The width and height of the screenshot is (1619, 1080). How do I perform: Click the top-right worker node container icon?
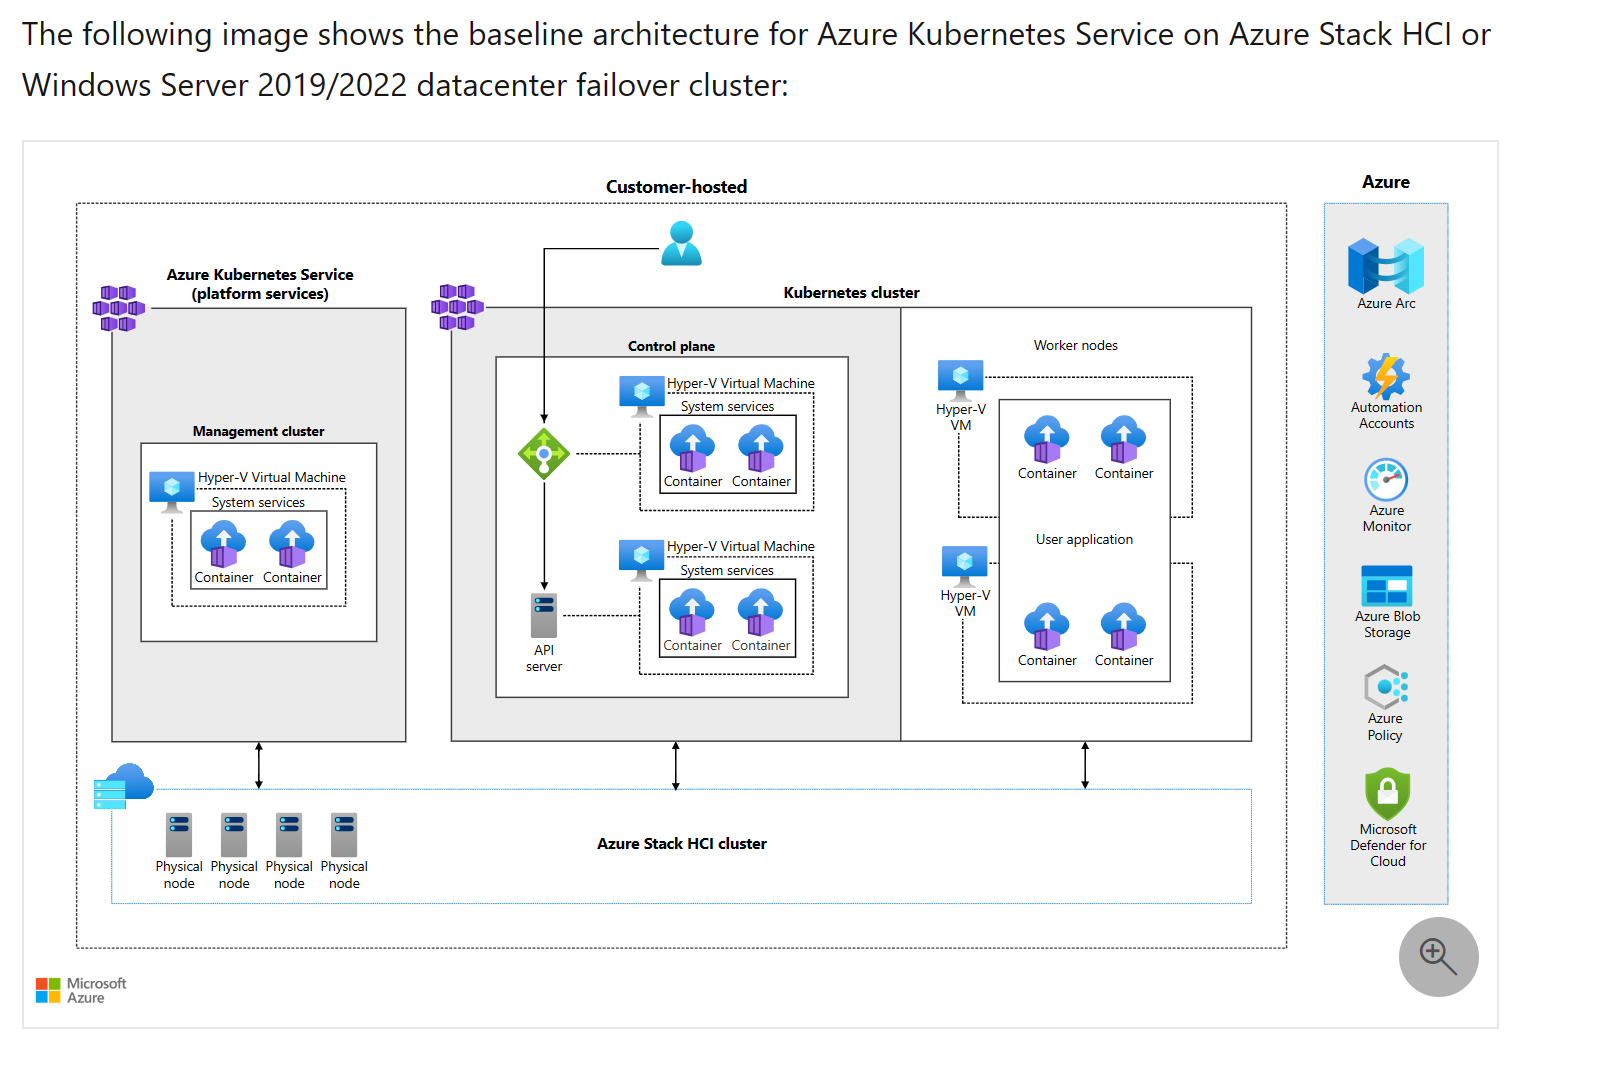[x=1124, y=440]
